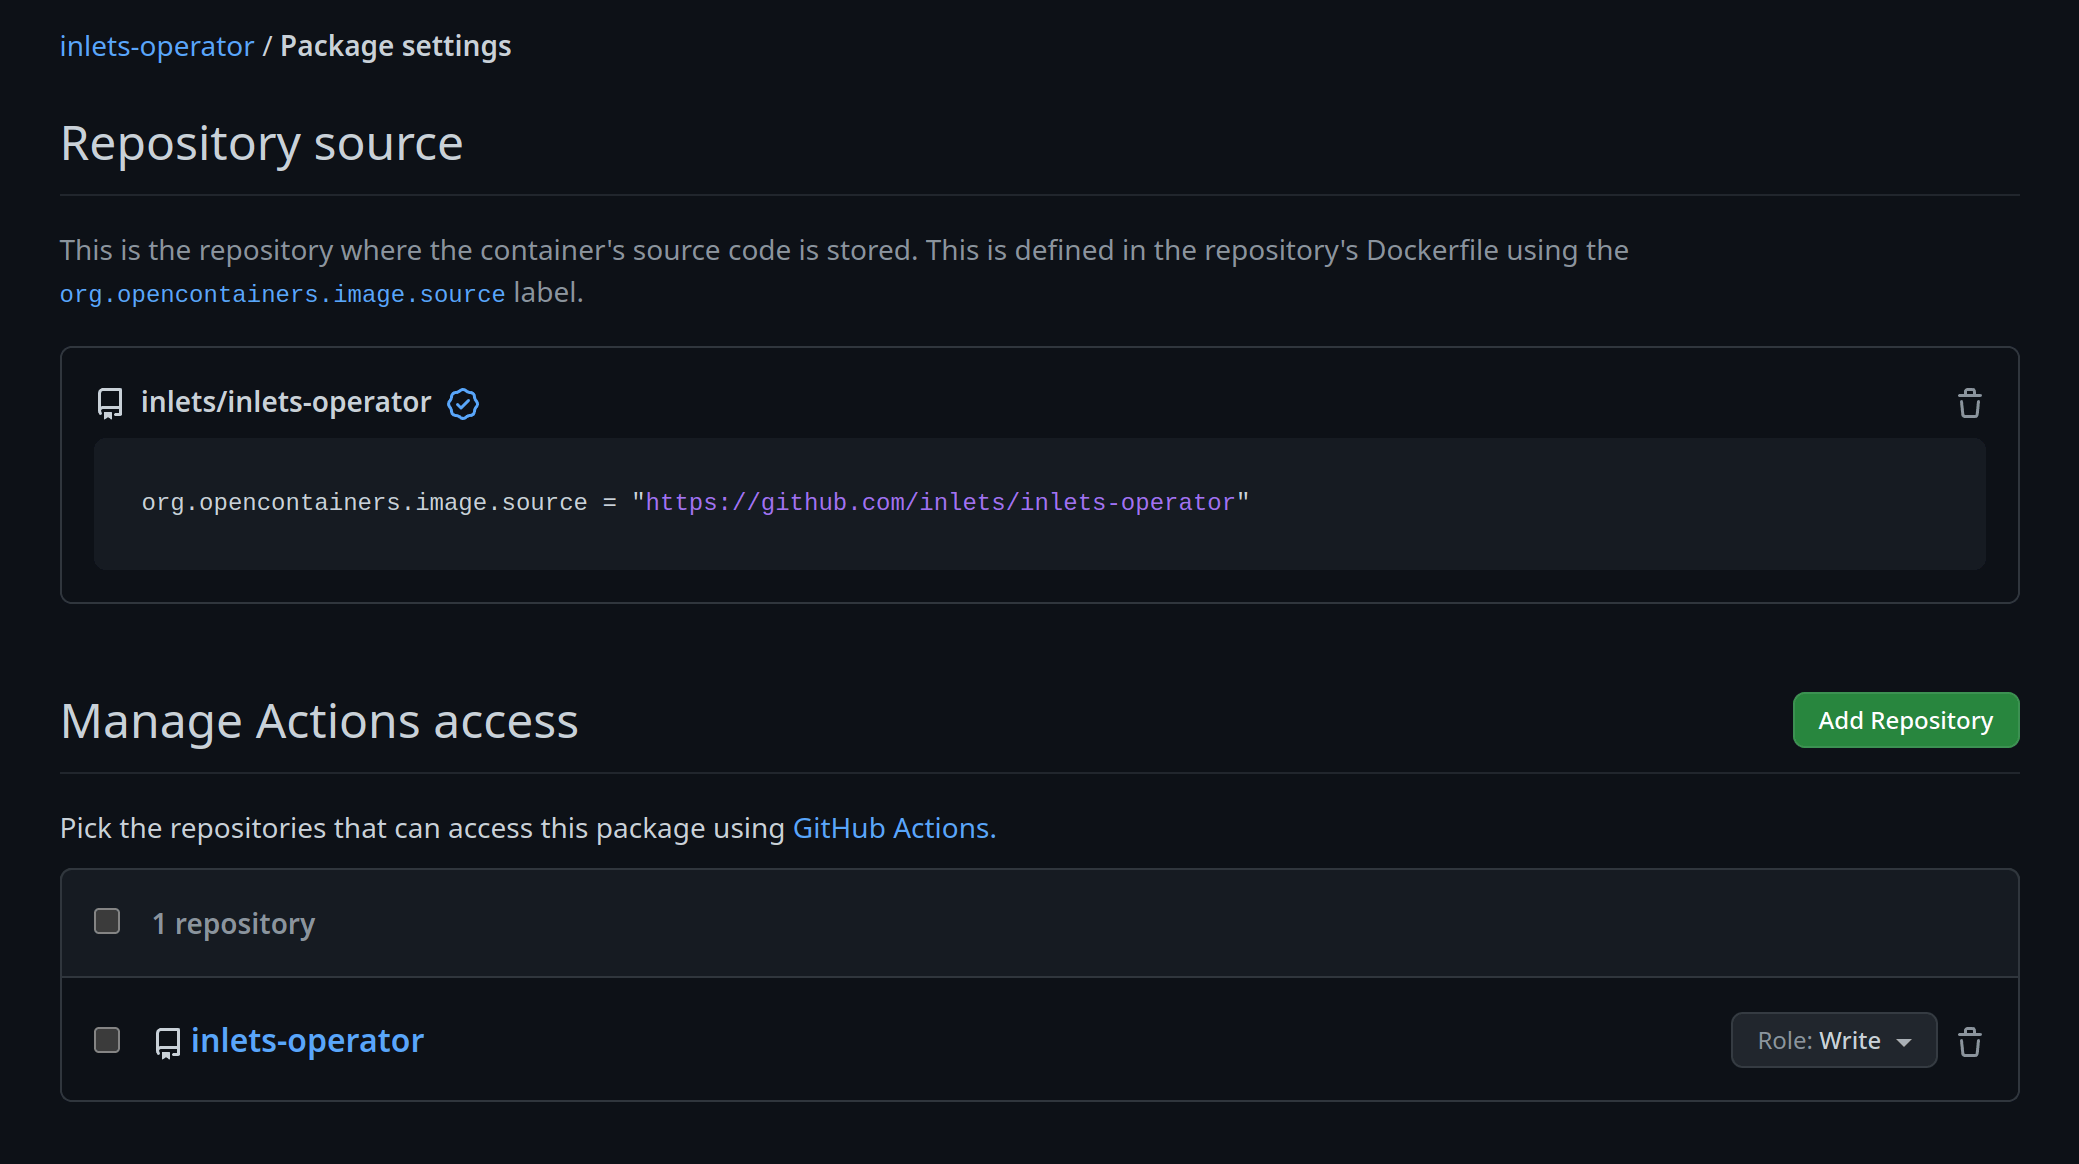Click the Add Repository button

click(x=1906, y=720)
